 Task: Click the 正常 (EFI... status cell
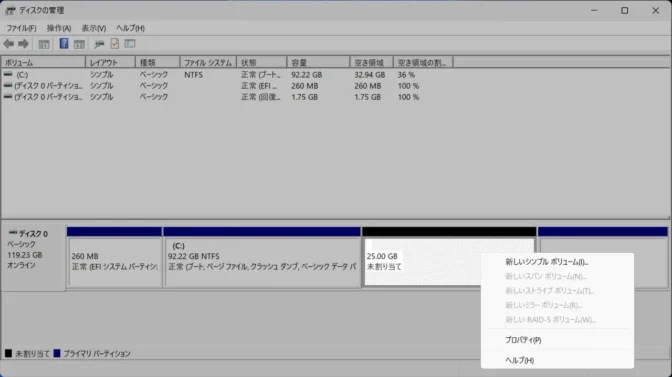(x=259, y=86)
